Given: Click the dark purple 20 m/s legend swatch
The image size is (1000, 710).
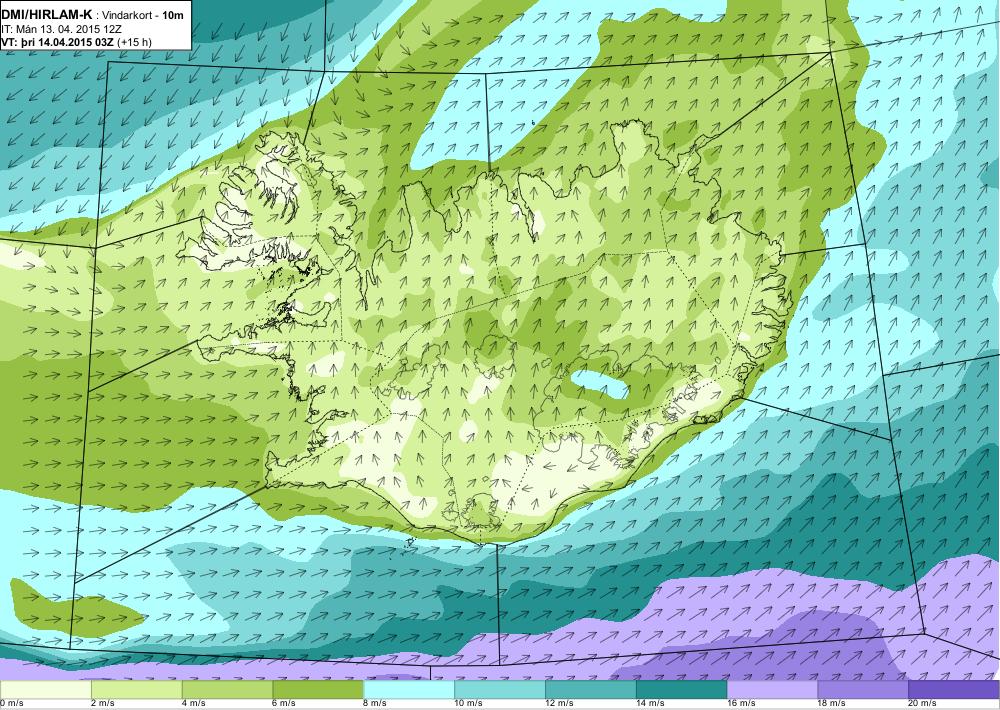Looking at the screenshot, I should point(954,690).
